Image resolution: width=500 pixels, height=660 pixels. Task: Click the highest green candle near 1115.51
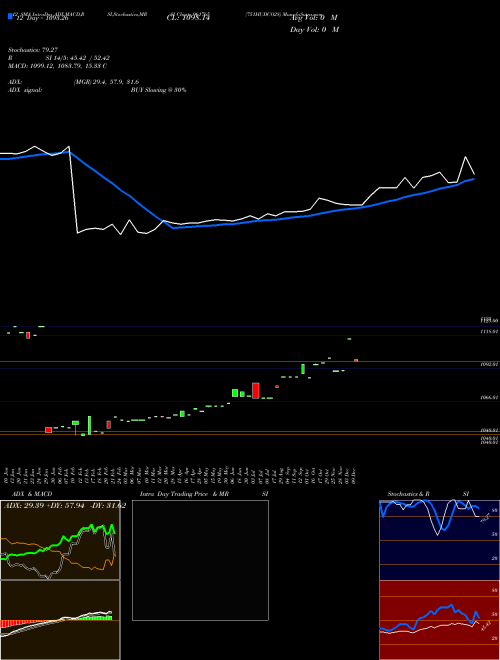[349, 339]
